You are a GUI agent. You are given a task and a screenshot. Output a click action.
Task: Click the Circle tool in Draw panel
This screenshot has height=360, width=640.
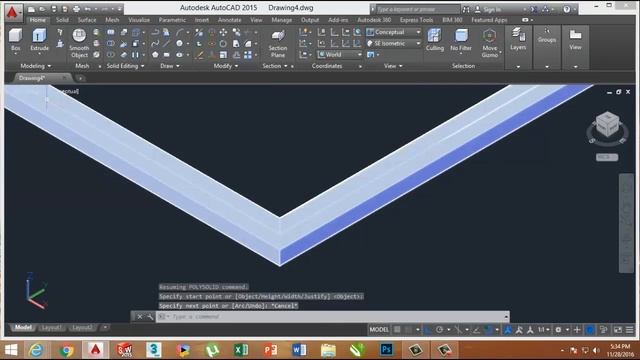(x=179, y=43)
